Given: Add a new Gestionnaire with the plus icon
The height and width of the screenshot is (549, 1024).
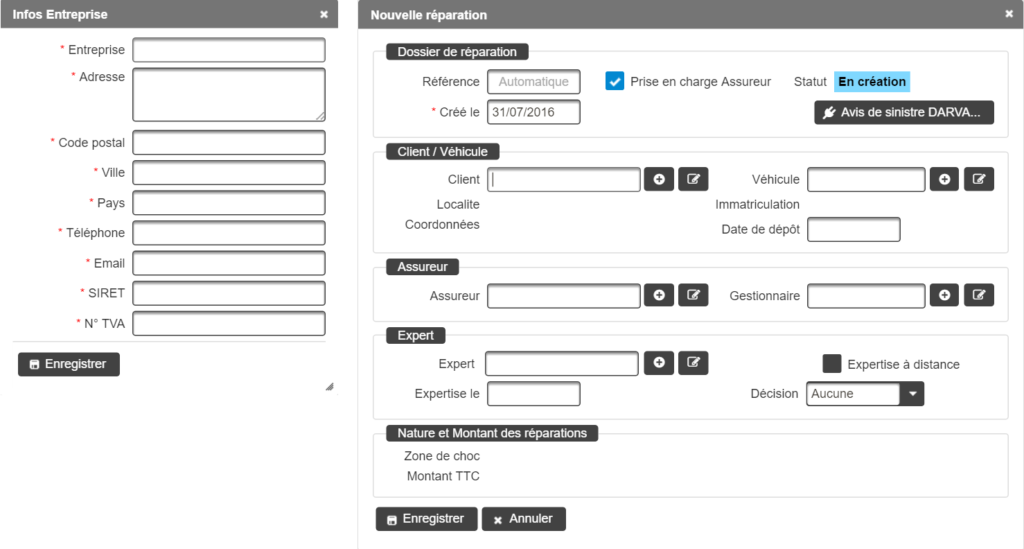Looking at the screenshot, I should pos(944,295).
